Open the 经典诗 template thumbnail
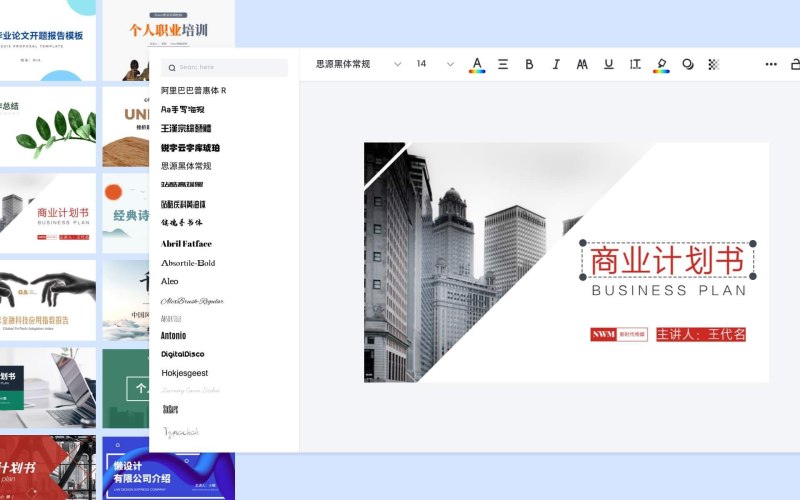This screenshot has width=800, height=500. 126,213
